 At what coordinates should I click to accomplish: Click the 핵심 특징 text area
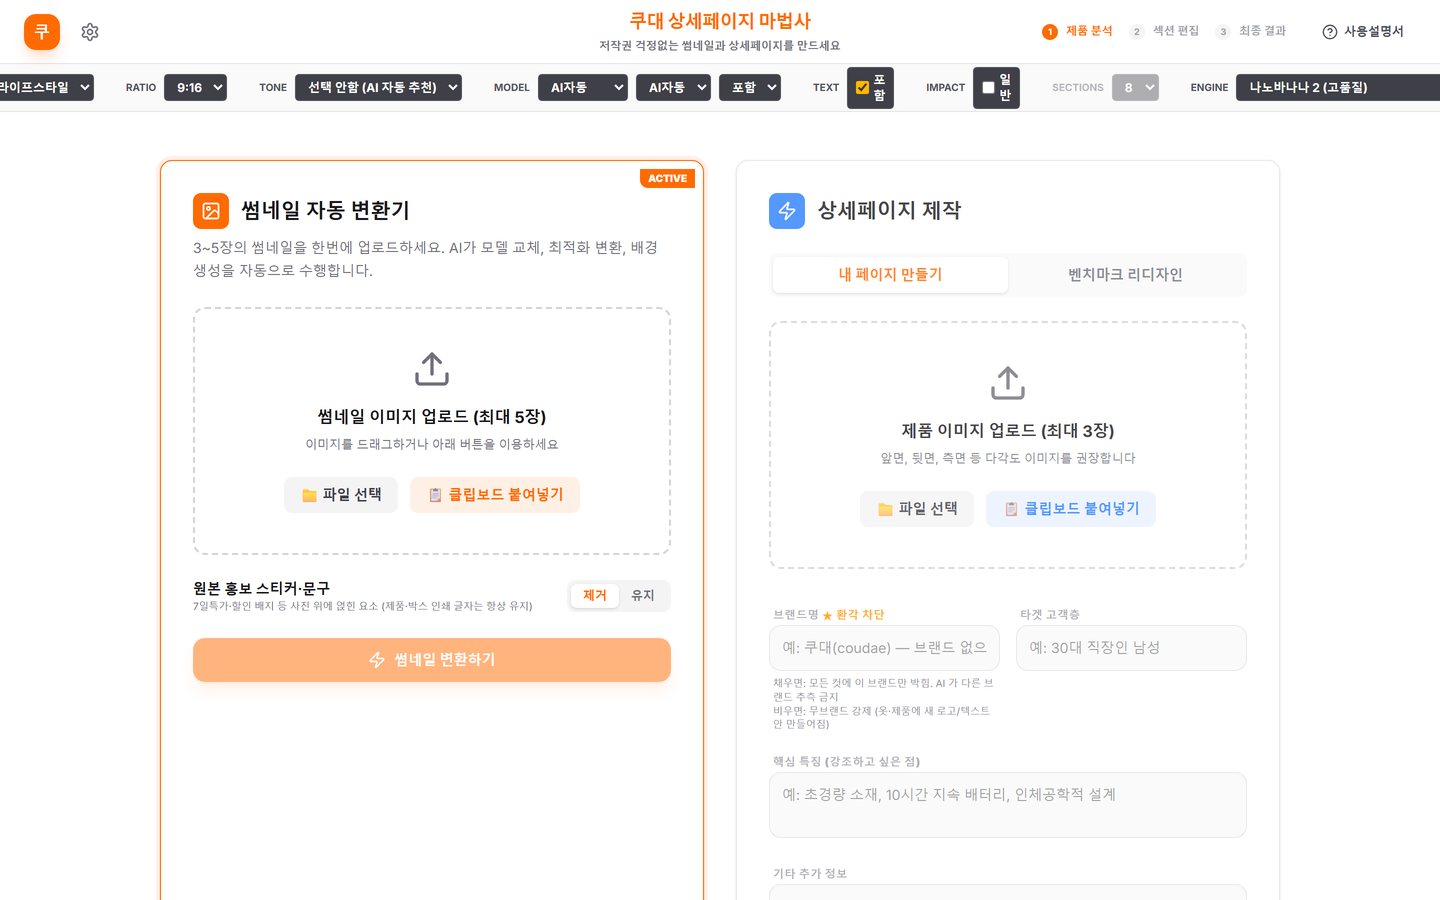[1008, 805]
